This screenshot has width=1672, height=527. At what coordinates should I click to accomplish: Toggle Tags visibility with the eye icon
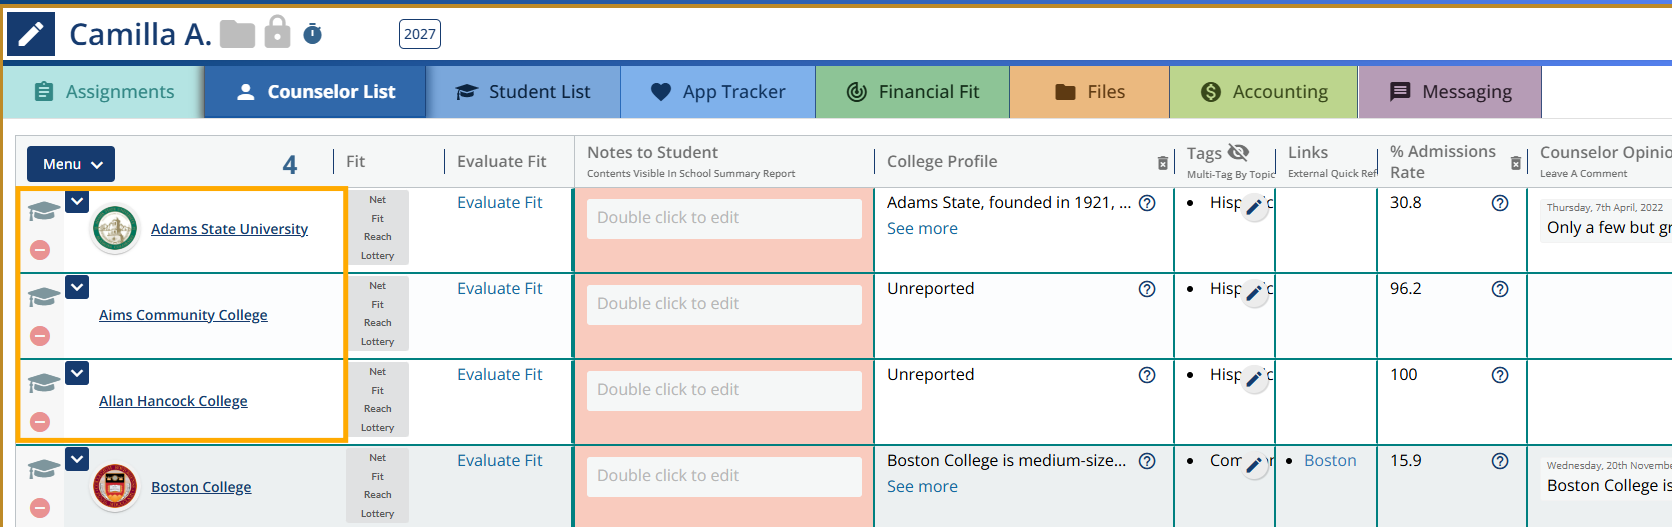[x=1238, y=152]
